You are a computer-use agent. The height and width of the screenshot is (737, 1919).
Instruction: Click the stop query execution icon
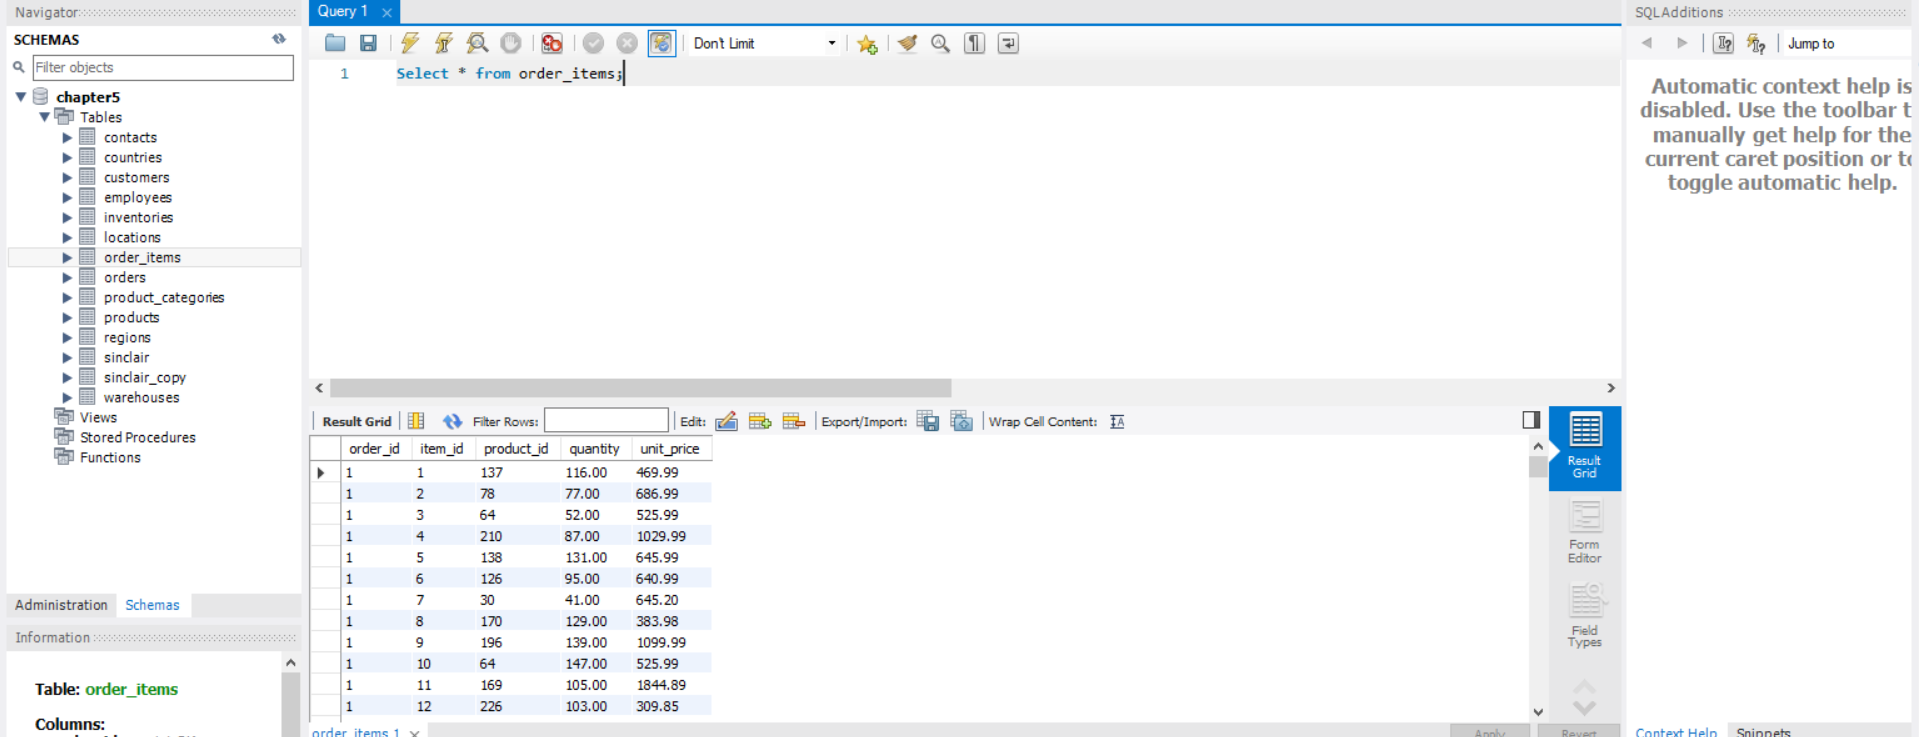(x=511, y=43)
